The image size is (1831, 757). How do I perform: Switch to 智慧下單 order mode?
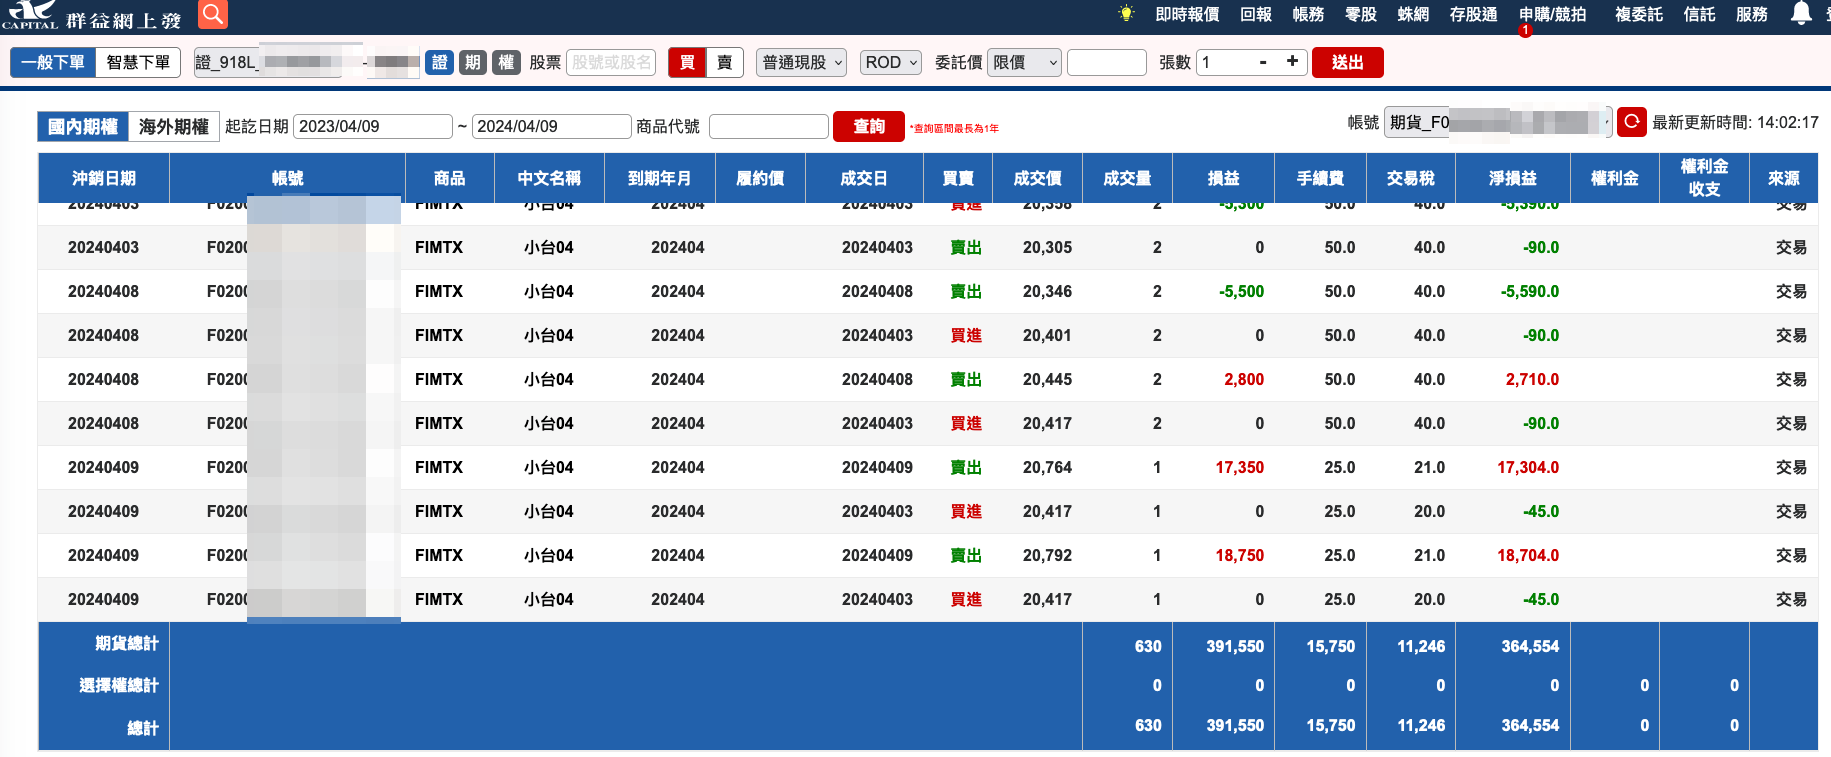point(138,62)
